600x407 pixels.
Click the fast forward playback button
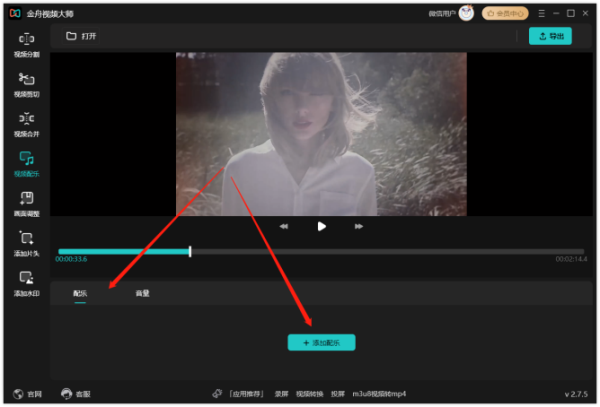(x=359, y=226)
